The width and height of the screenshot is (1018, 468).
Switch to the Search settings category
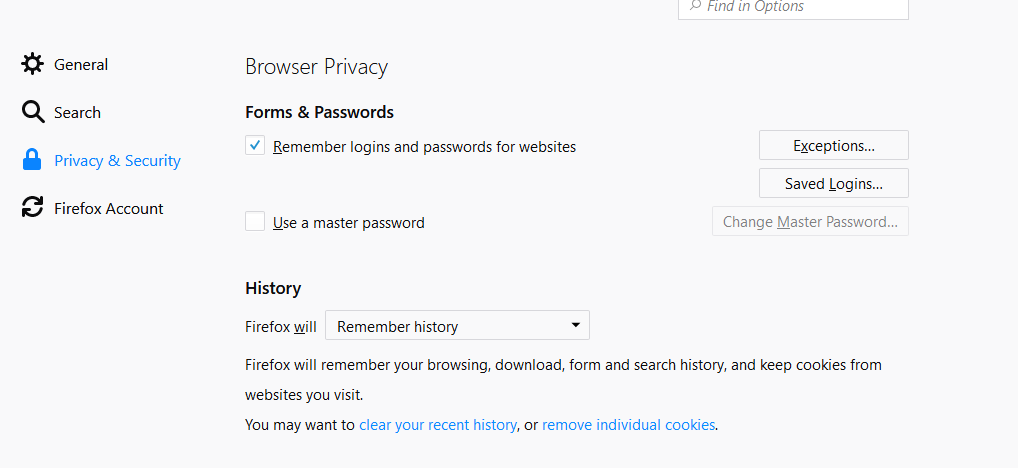tap(77, 112)
